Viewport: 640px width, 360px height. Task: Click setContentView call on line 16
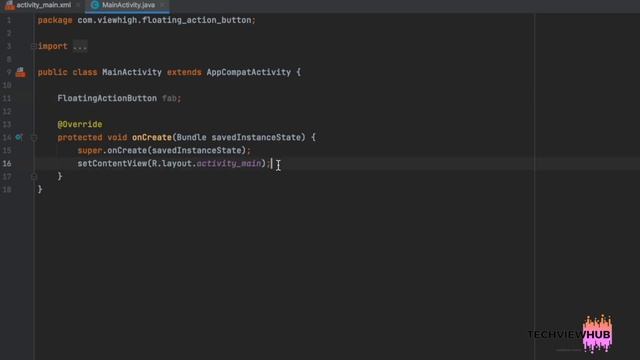[112, 163]
